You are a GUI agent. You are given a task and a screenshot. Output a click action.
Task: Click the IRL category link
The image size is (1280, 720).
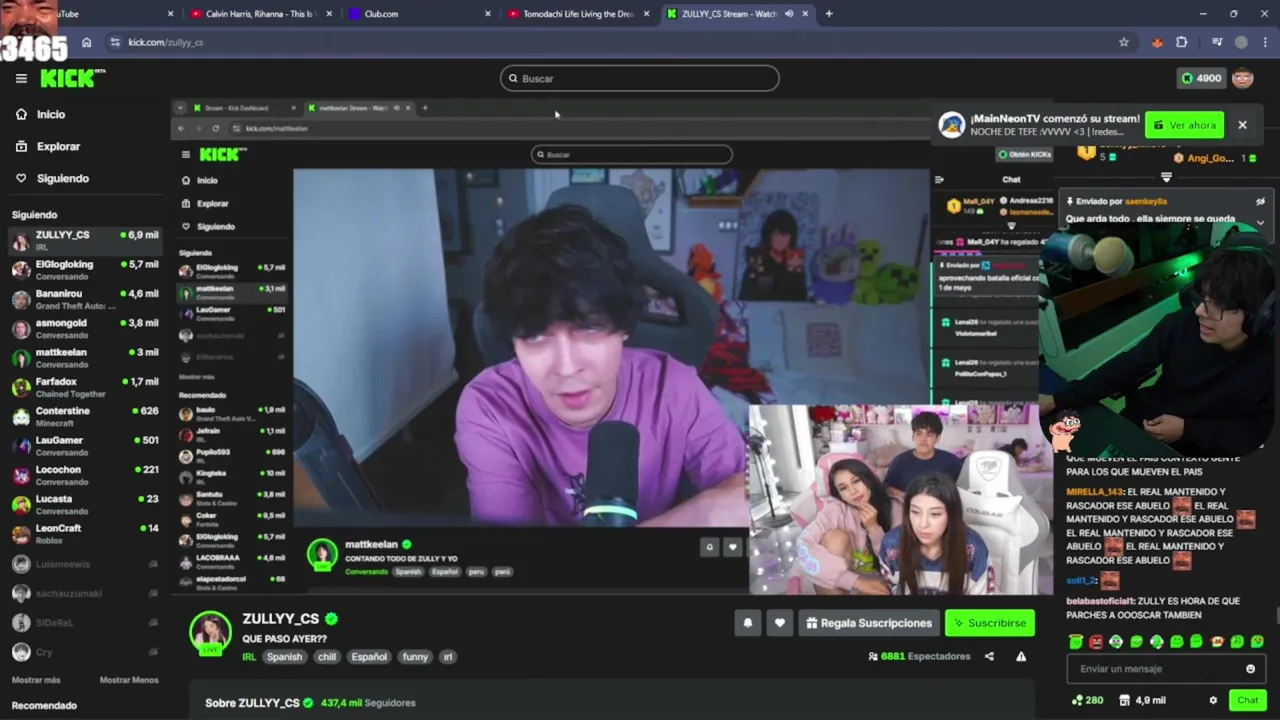click(249, 657)
